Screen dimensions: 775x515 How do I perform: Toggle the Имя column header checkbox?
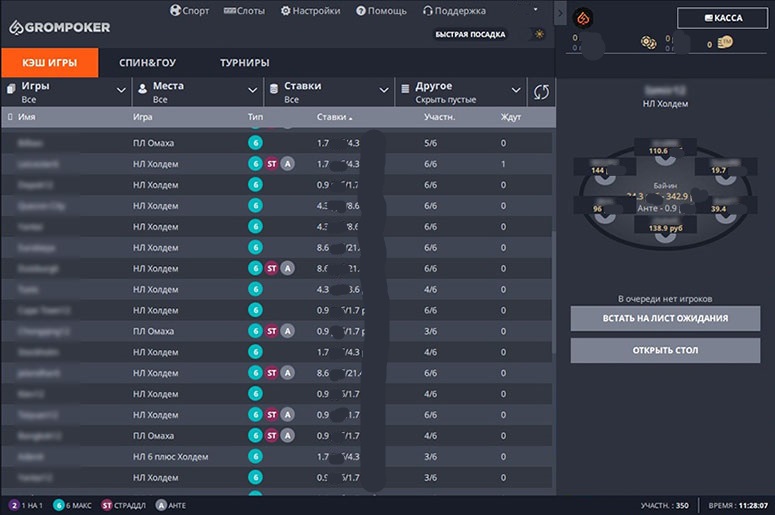[10, 117]
